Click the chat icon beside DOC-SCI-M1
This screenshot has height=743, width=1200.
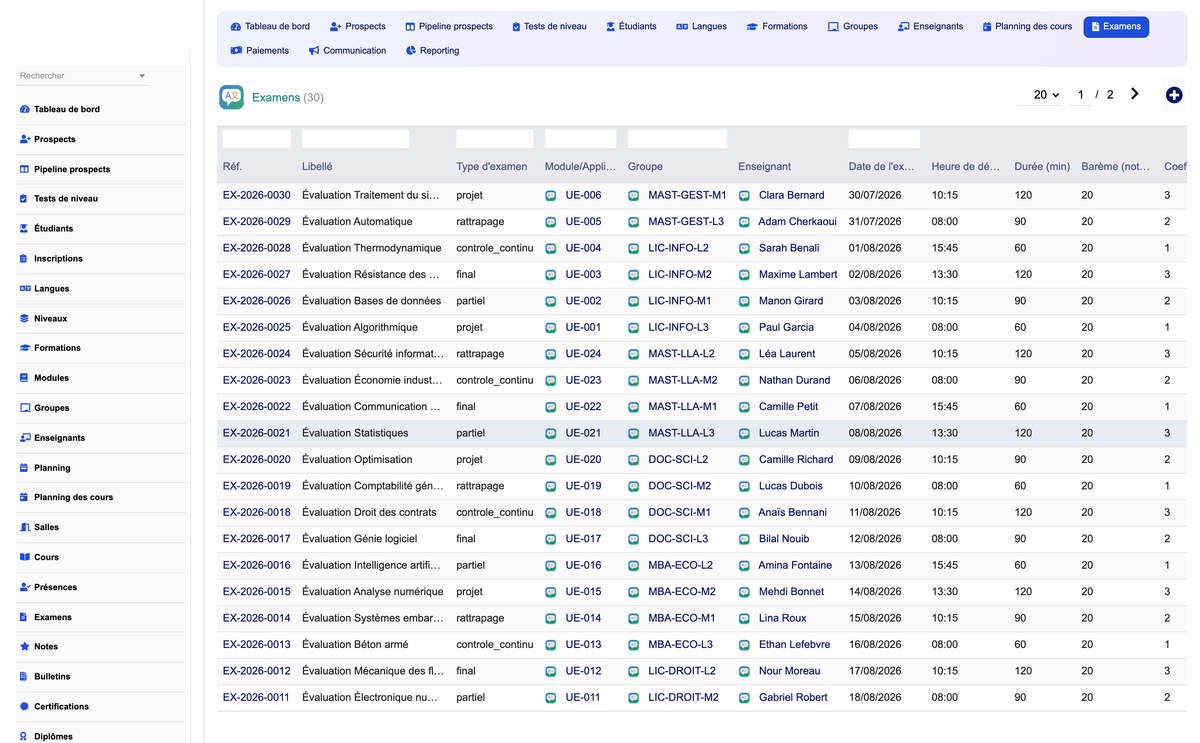click(x=634, y=512)
